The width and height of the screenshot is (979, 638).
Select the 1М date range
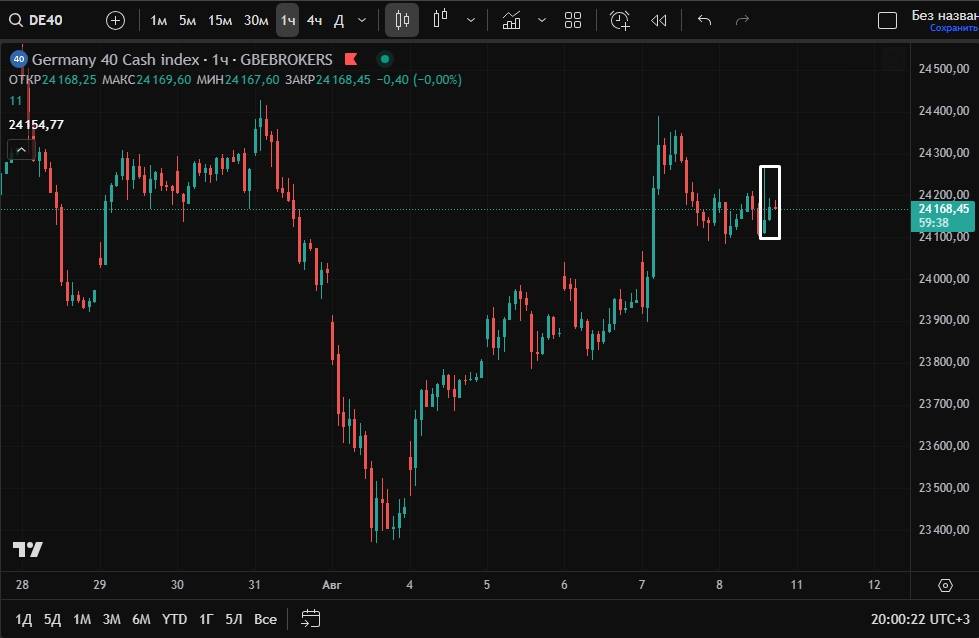click(82, 619)
